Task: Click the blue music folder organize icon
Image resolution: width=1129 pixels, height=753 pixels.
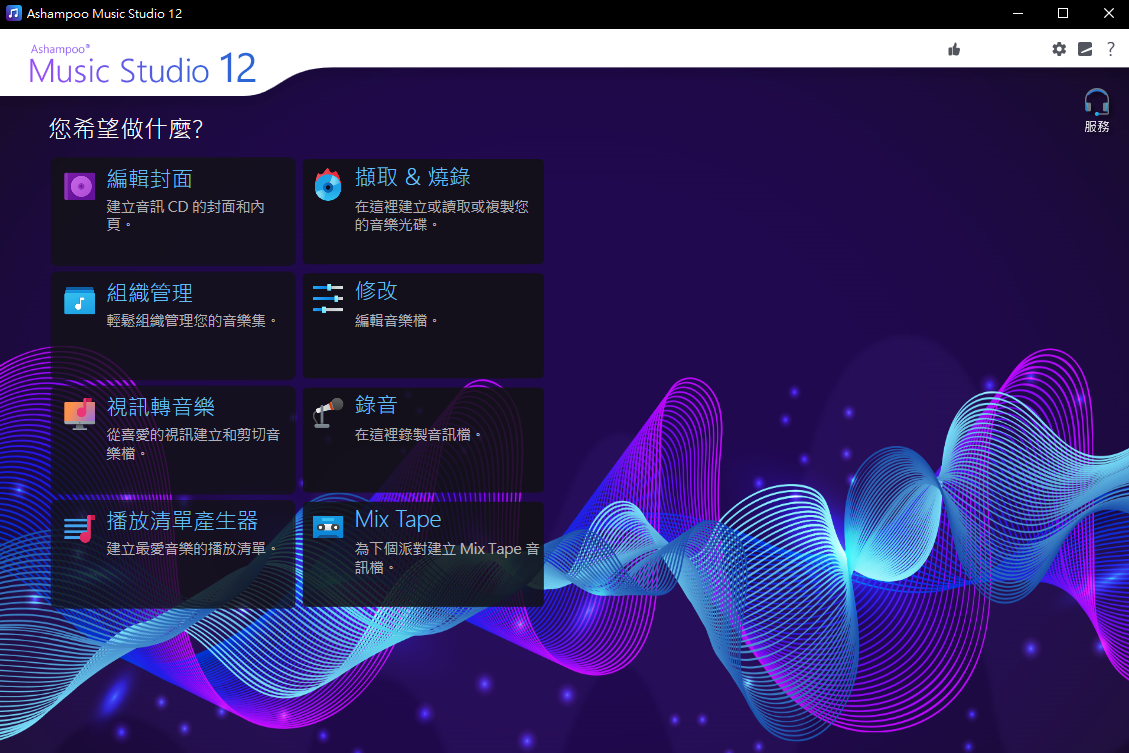Action: coord(79,300)
